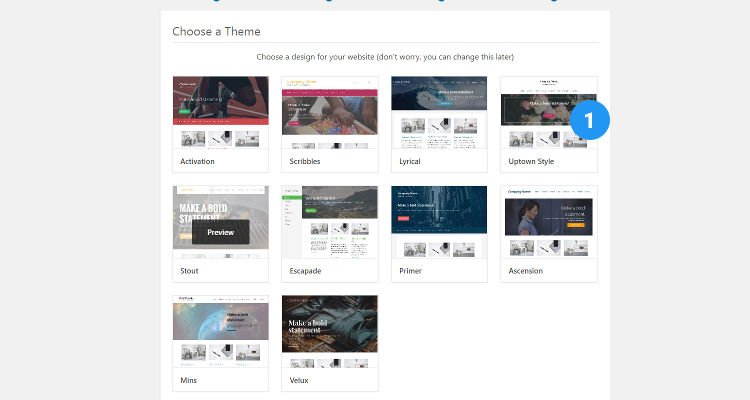750x400 pixels.
Task: Click the Ascension theme name label
Action: point(526,271)
